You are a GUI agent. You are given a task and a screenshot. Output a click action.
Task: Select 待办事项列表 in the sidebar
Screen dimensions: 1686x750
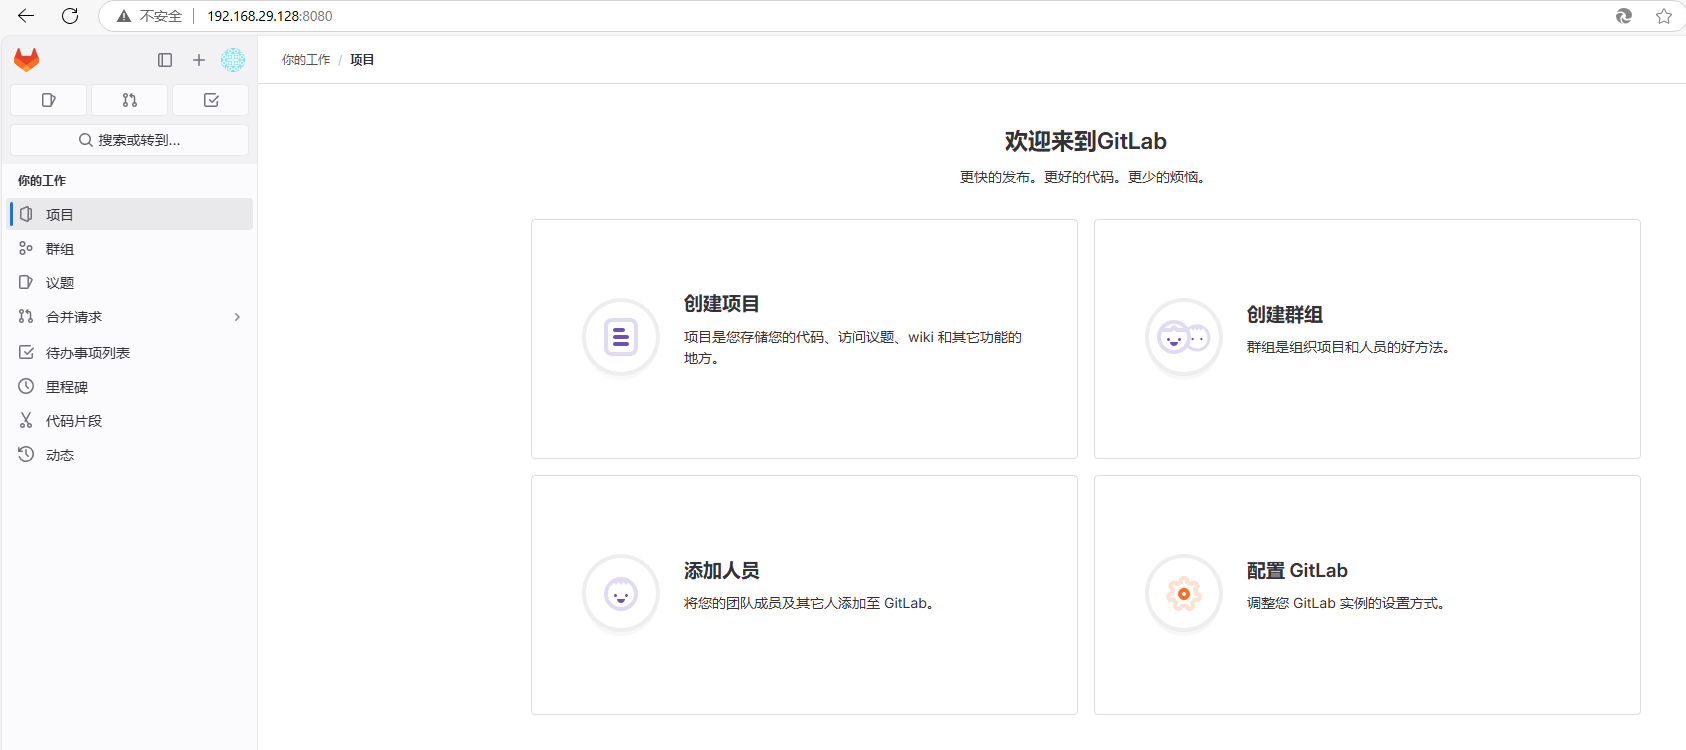[x=131, y=353]
